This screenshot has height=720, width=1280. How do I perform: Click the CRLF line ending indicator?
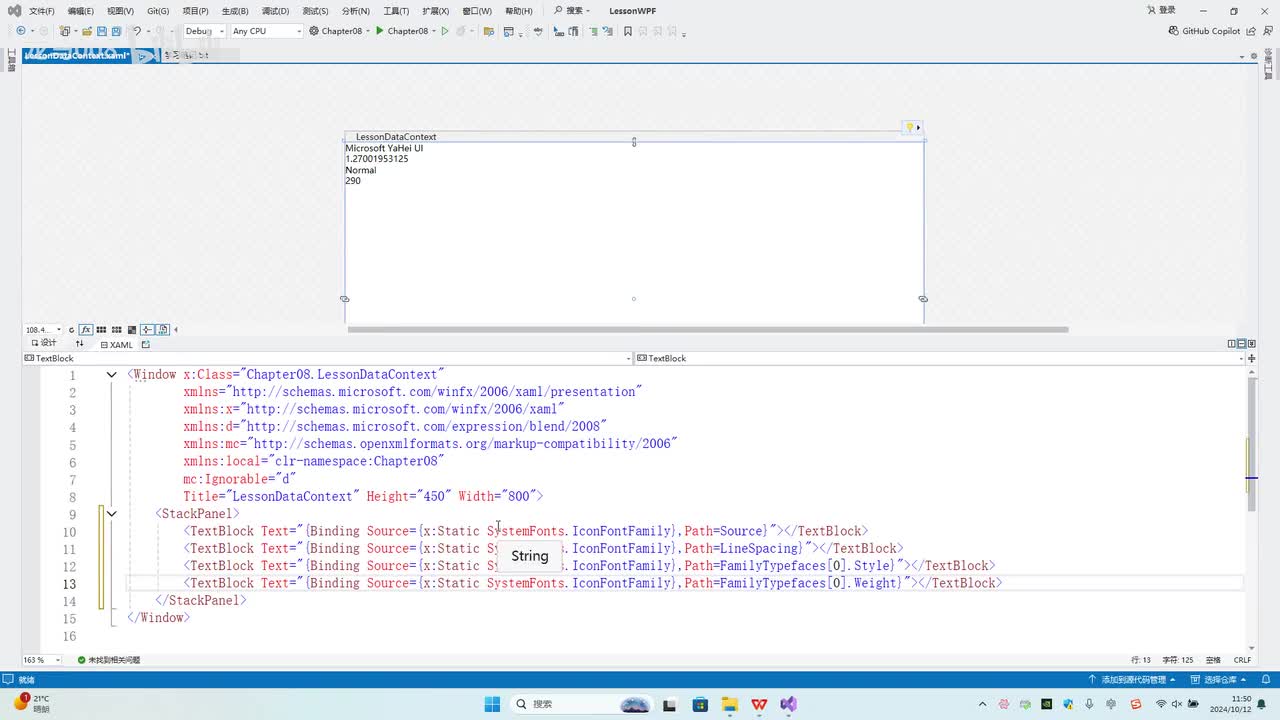pyautogui.click(x=1242, y=660)
